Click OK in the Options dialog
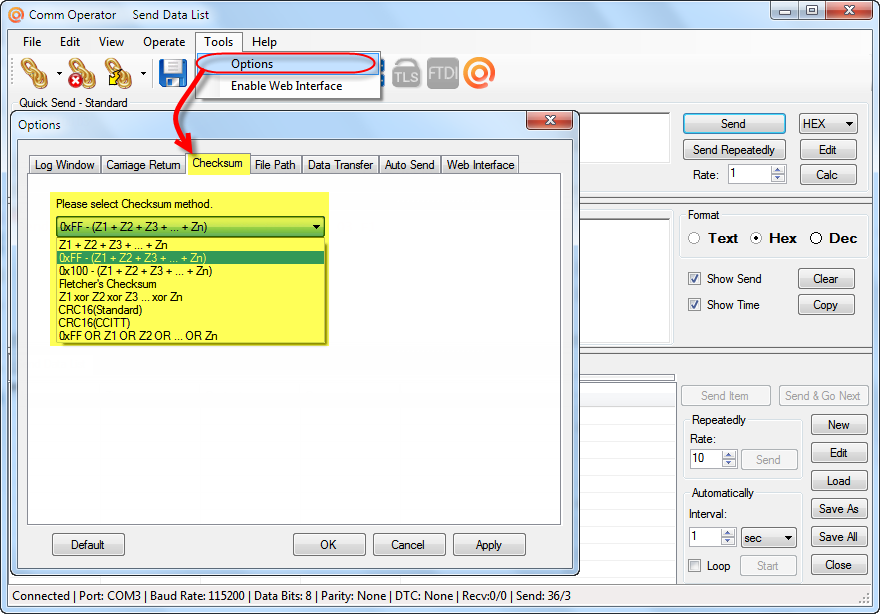This screenshot has width=880, height=614. [329, 545]
